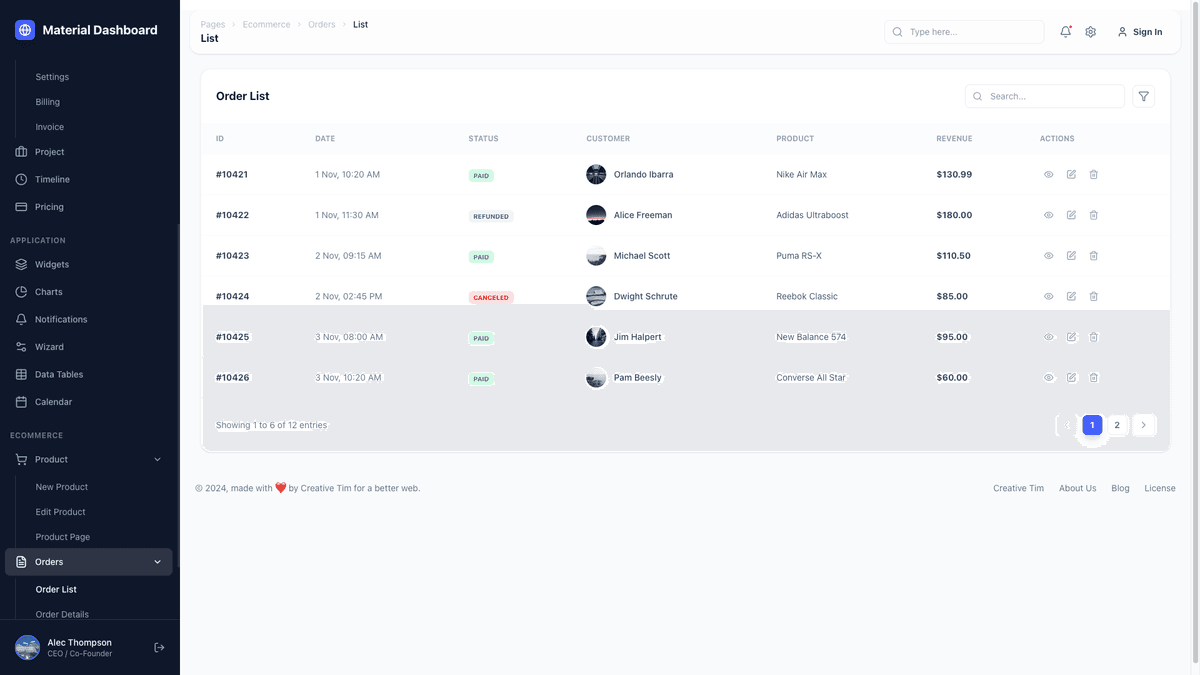Open the Project section from the sidebar icon
The width and height of the screenshot is (1200, 675).
point(22,151)
